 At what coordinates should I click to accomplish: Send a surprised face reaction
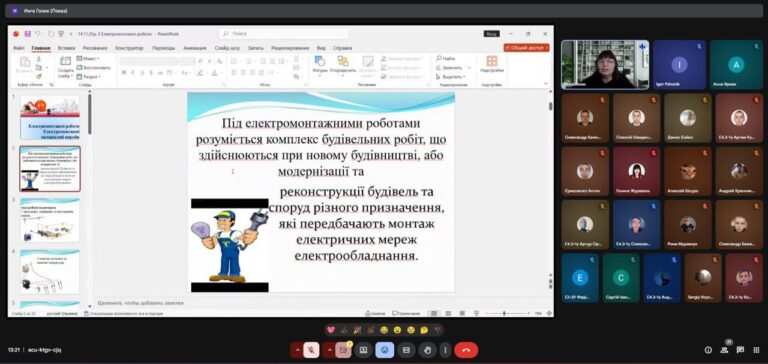397,330
